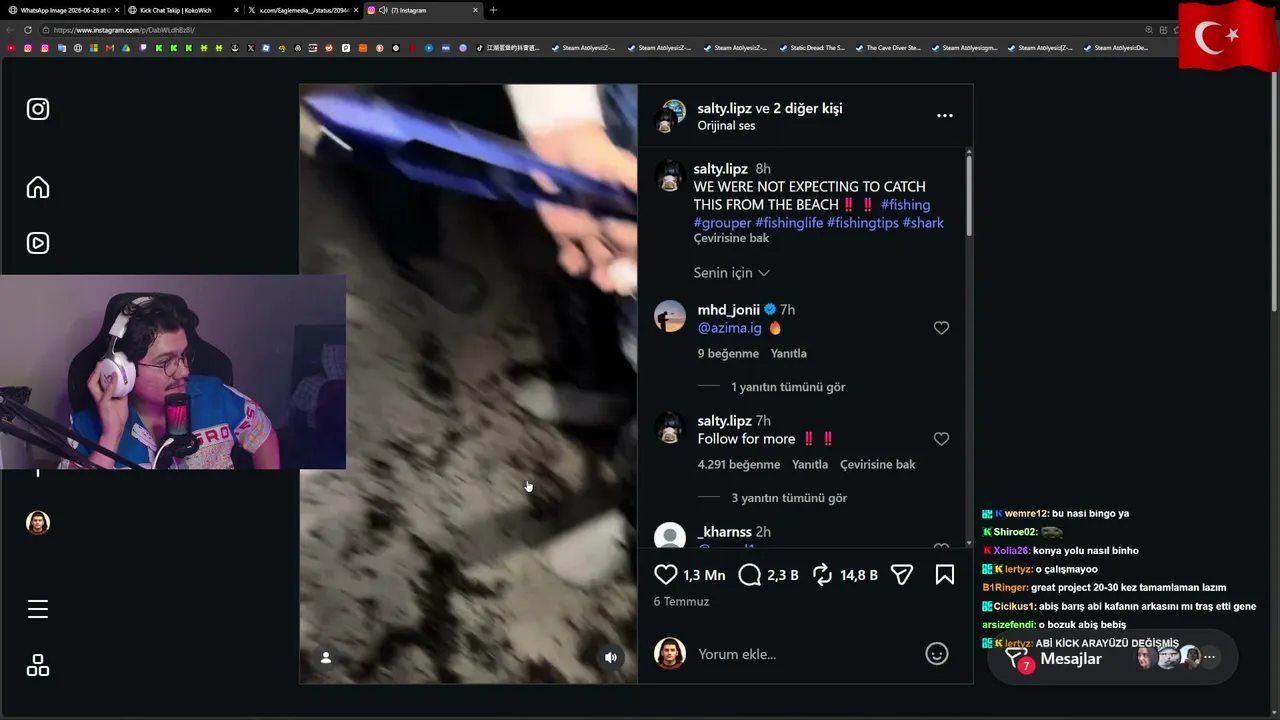Reload the page with the refresh icon
Viewport: 1280px width, 720px height.
click(x=27, y=30)
